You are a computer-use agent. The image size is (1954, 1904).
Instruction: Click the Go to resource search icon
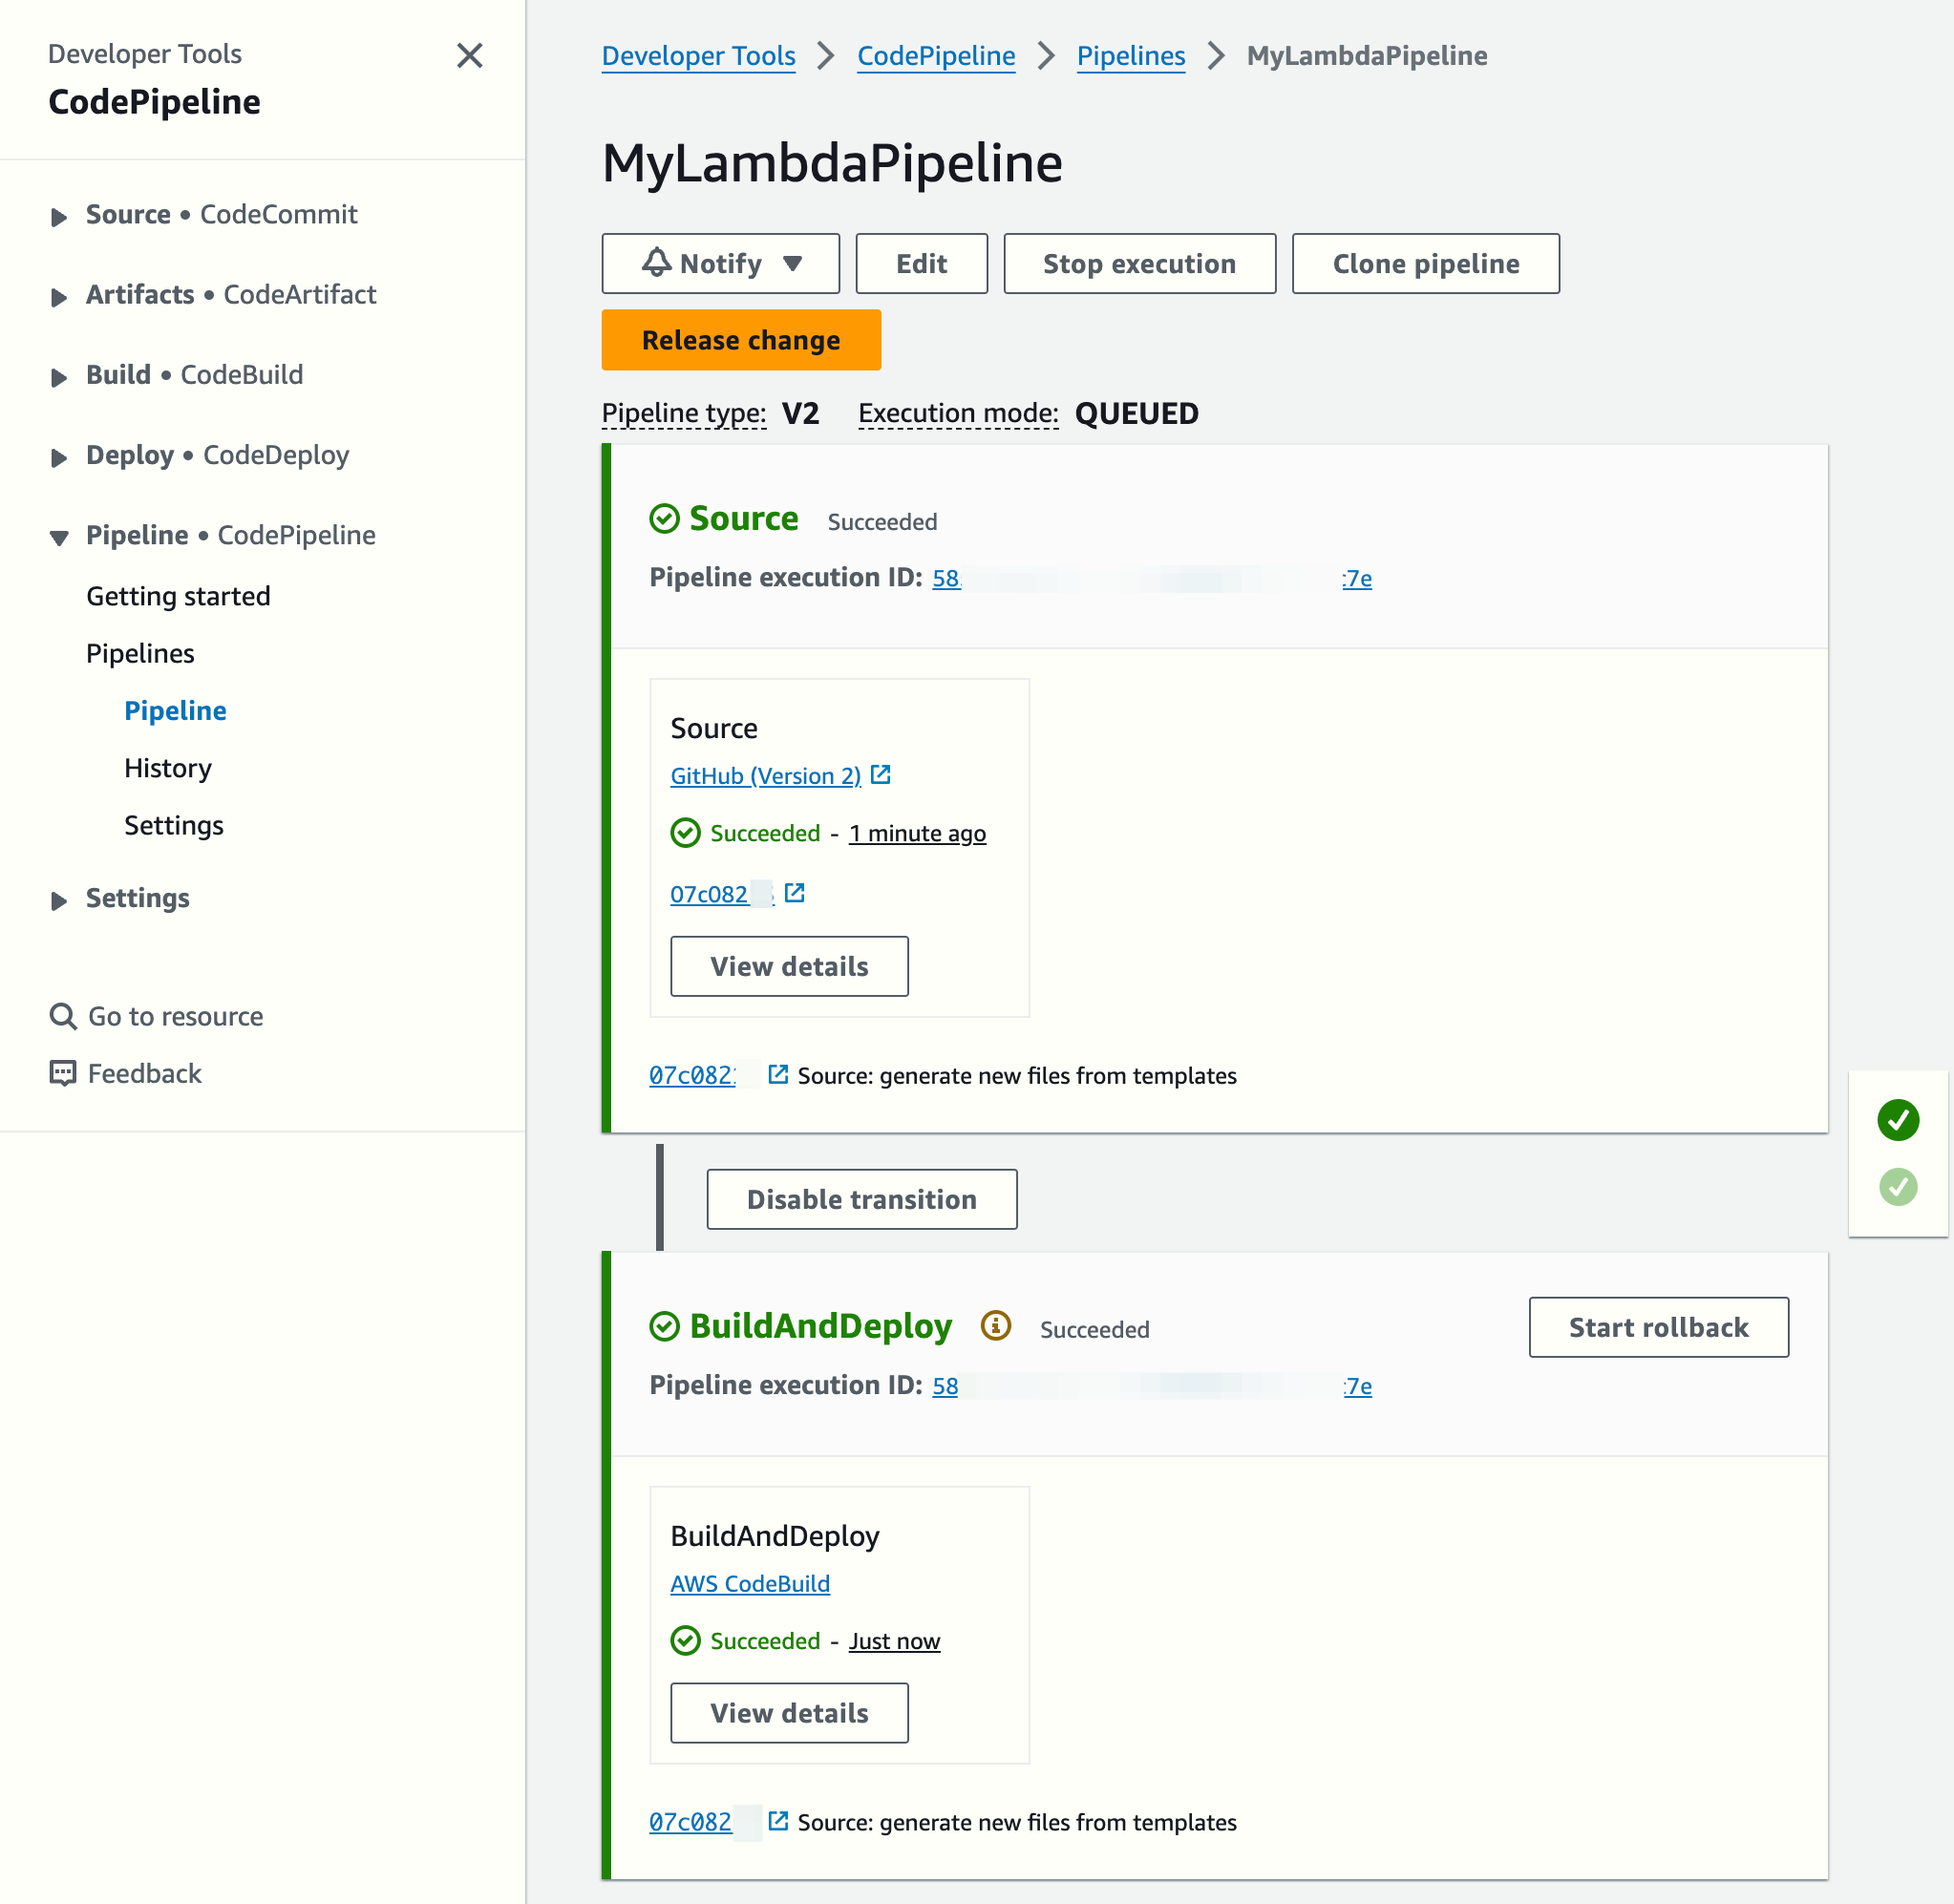pos(63,1016)
